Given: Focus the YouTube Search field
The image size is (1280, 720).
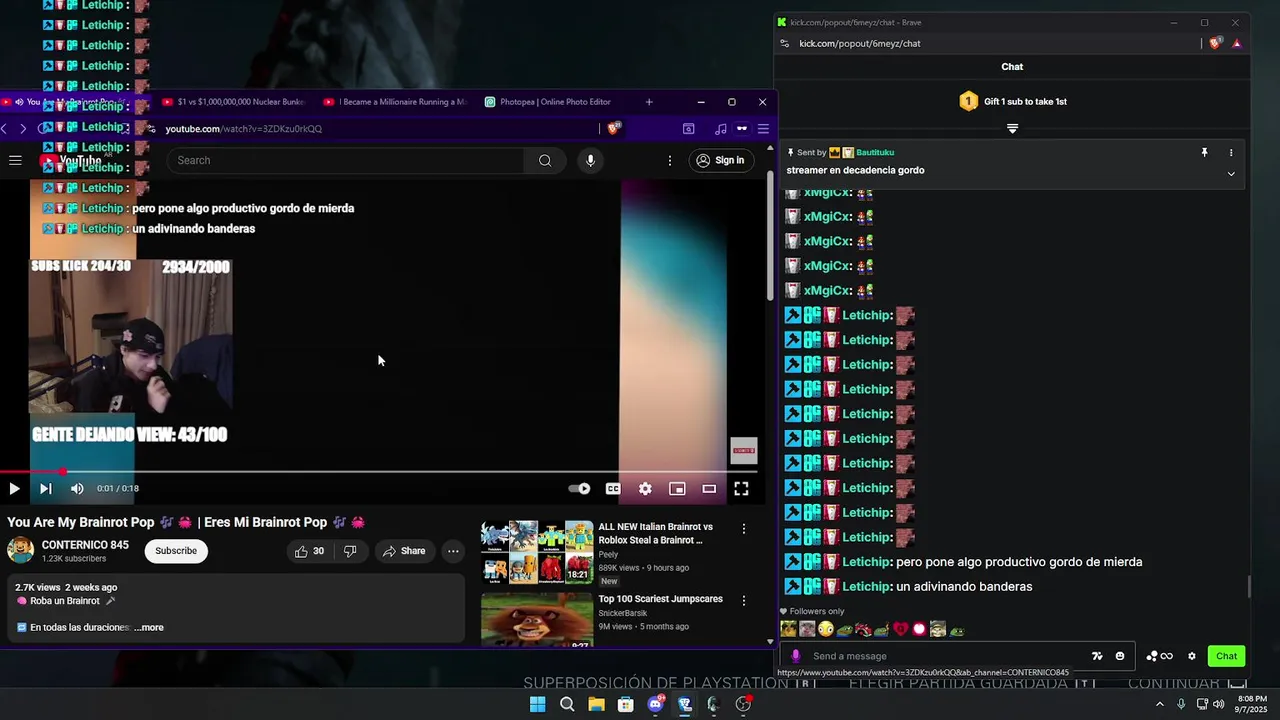Looking at the screenshot, I should (345, 161).
